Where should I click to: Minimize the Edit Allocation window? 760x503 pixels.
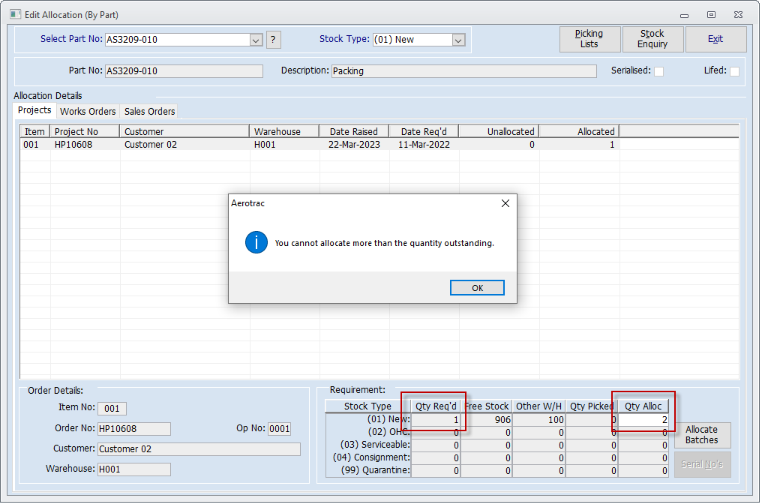click(684, 15)
